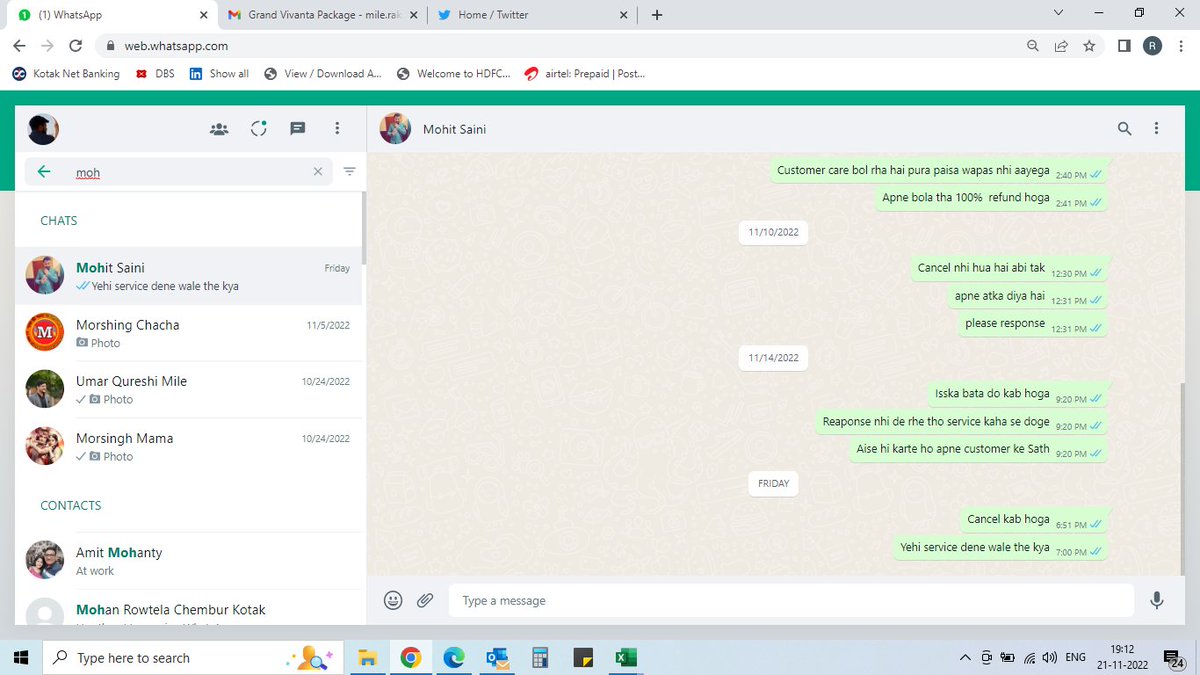The width and height of the screenshot is (1200, 675).
Task: Click Mohit Saini avatar in chat header
Action: click(396, 129)
